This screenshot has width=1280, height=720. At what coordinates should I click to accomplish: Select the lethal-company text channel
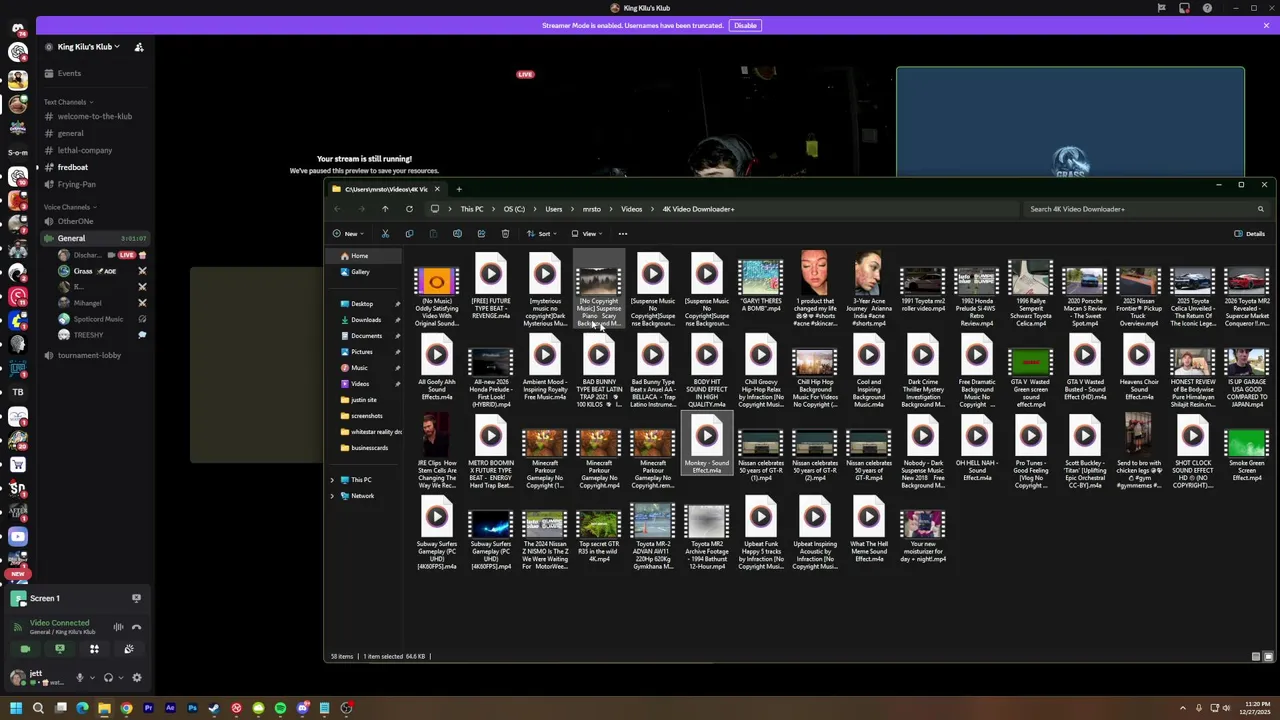(x=85, y=150)
